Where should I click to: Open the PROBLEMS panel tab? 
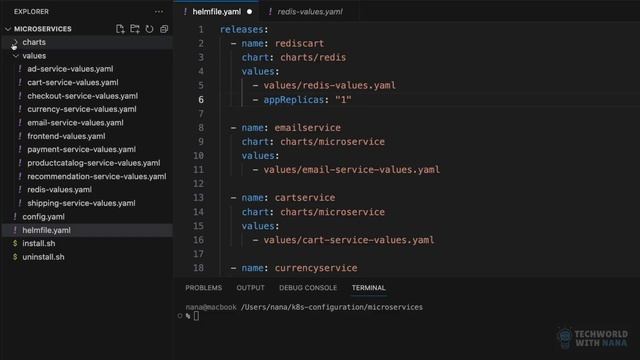click(x=204, y=288)
